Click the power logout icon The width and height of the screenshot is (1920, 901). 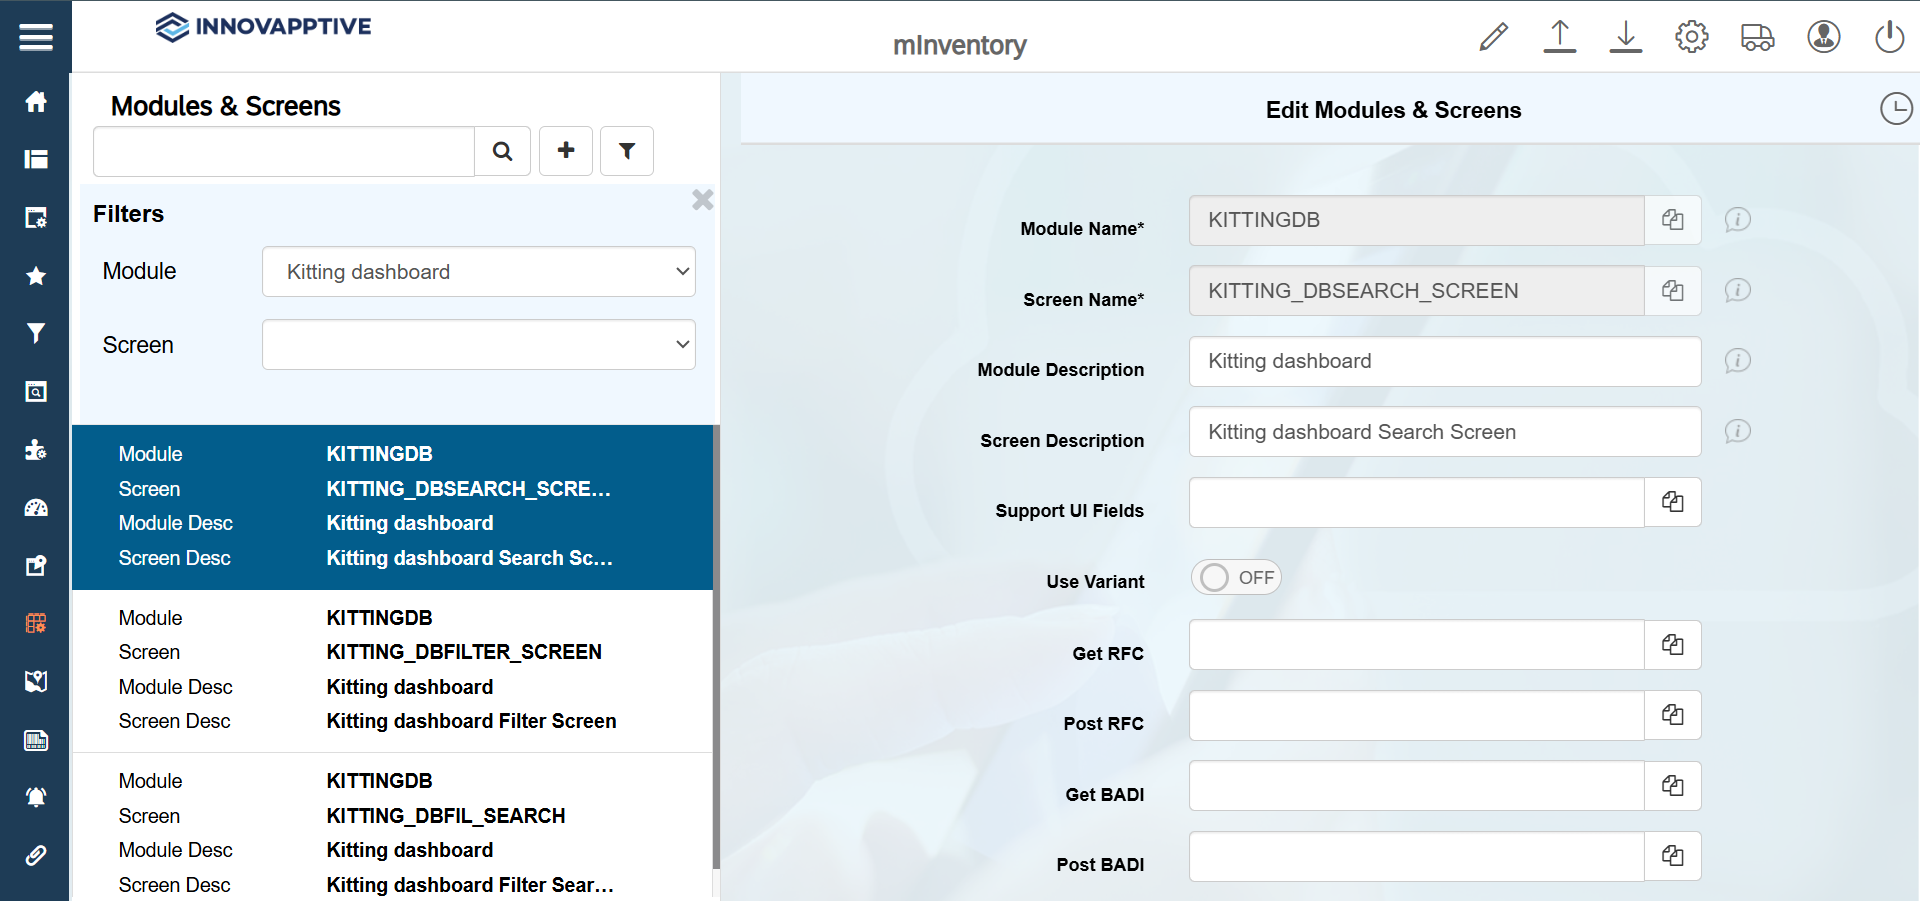1889,37
